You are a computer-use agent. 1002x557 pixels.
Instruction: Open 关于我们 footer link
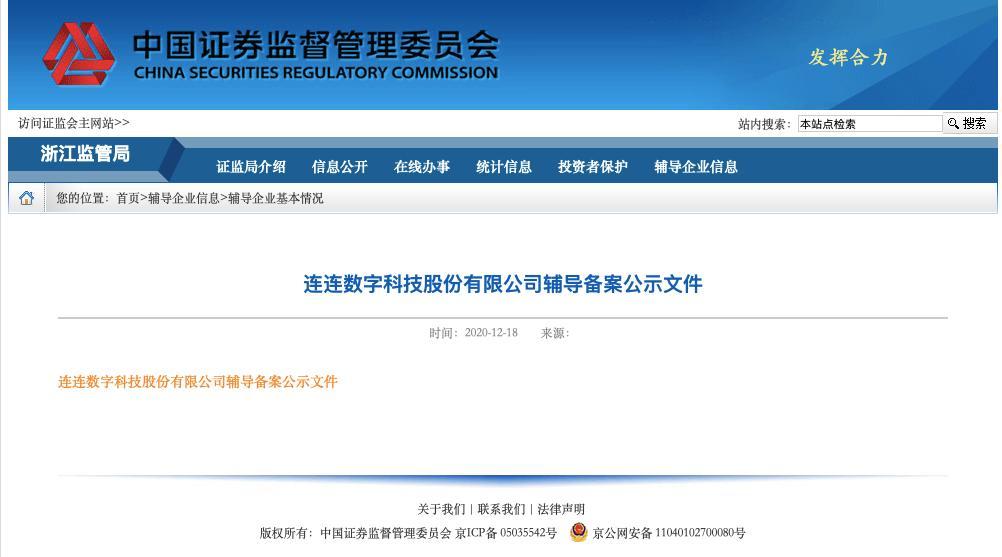tap(441, 509)
